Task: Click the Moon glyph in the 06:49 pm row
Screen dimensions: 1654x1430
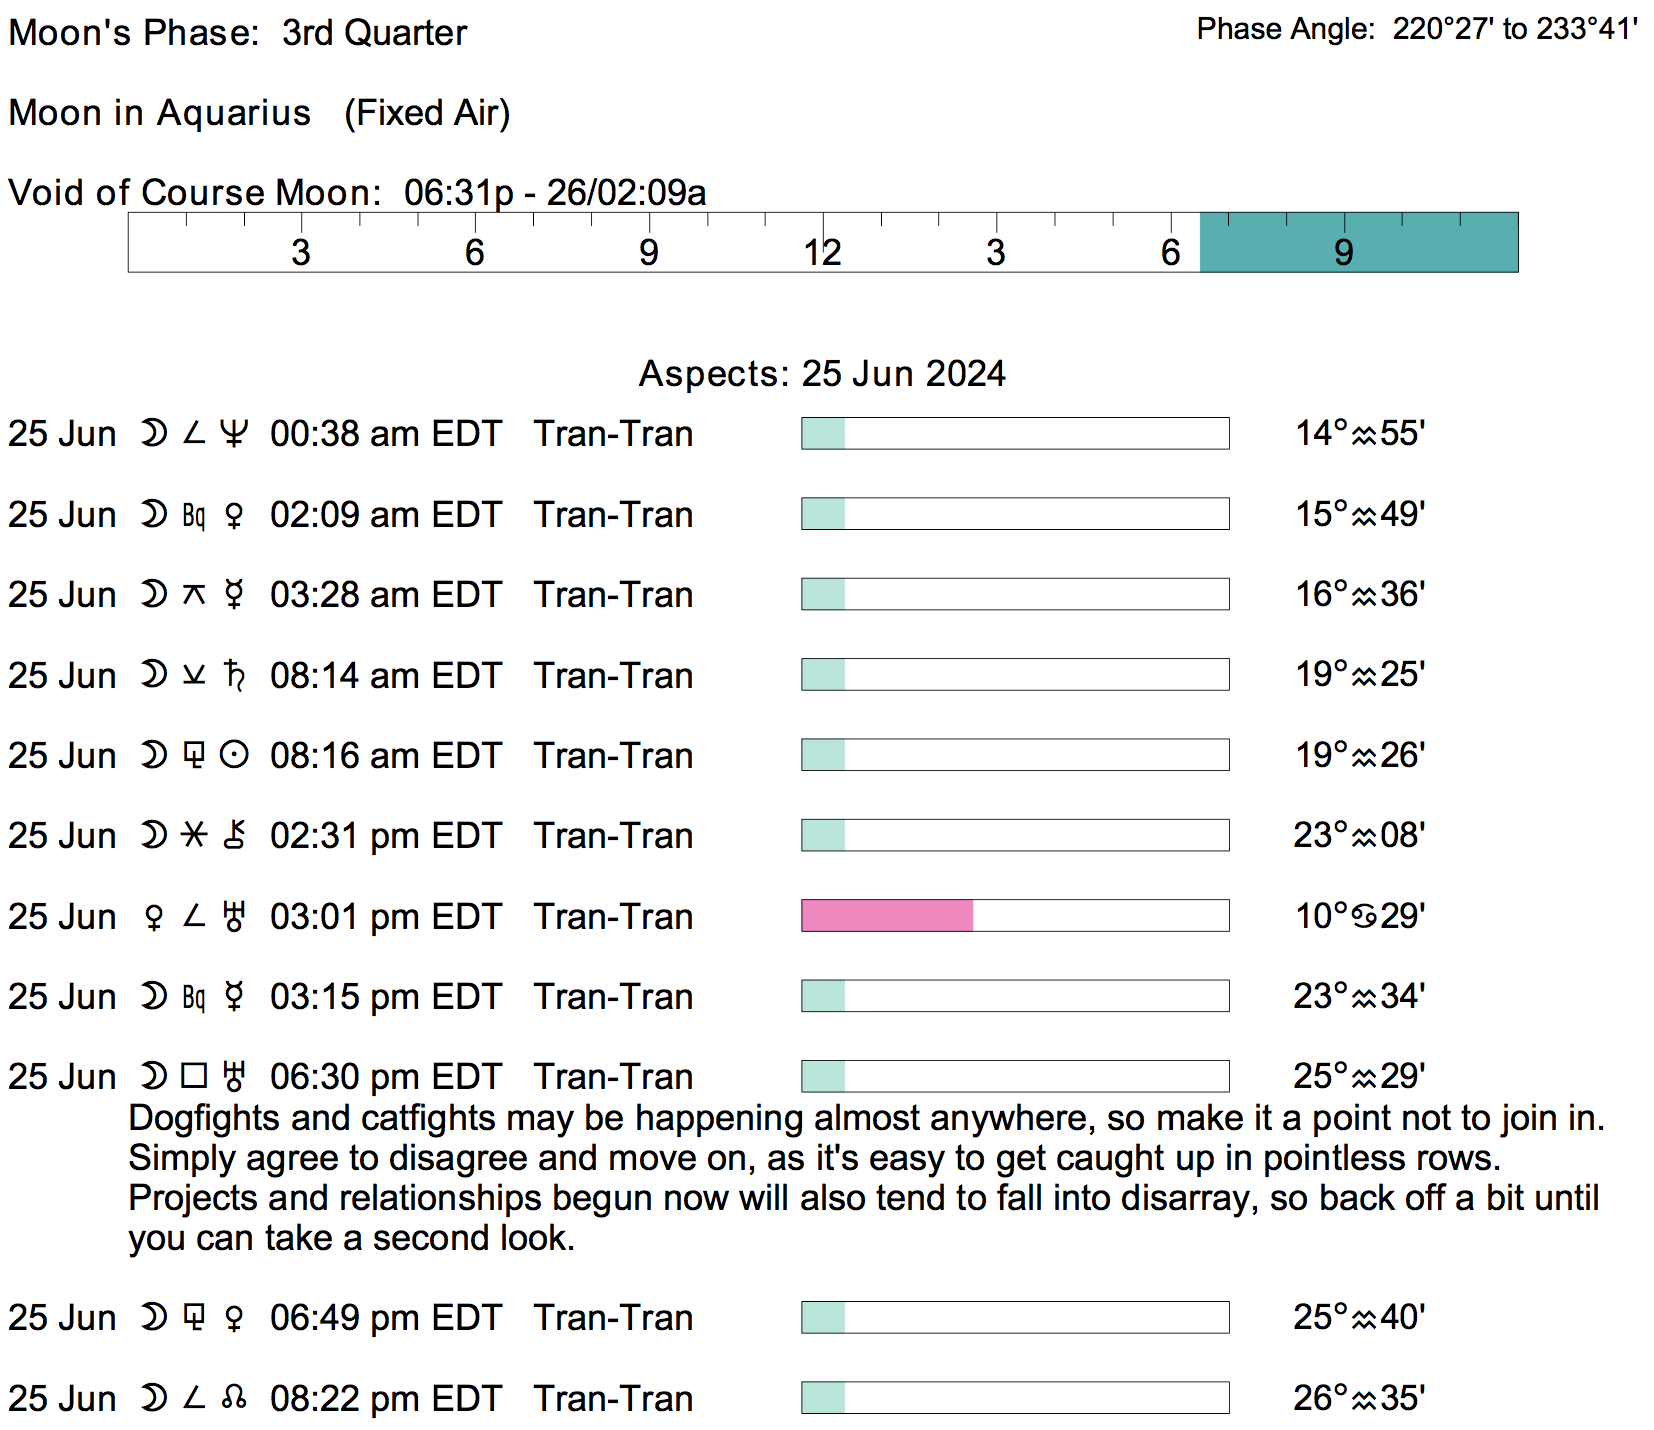Action: [x=154, y=1318]
